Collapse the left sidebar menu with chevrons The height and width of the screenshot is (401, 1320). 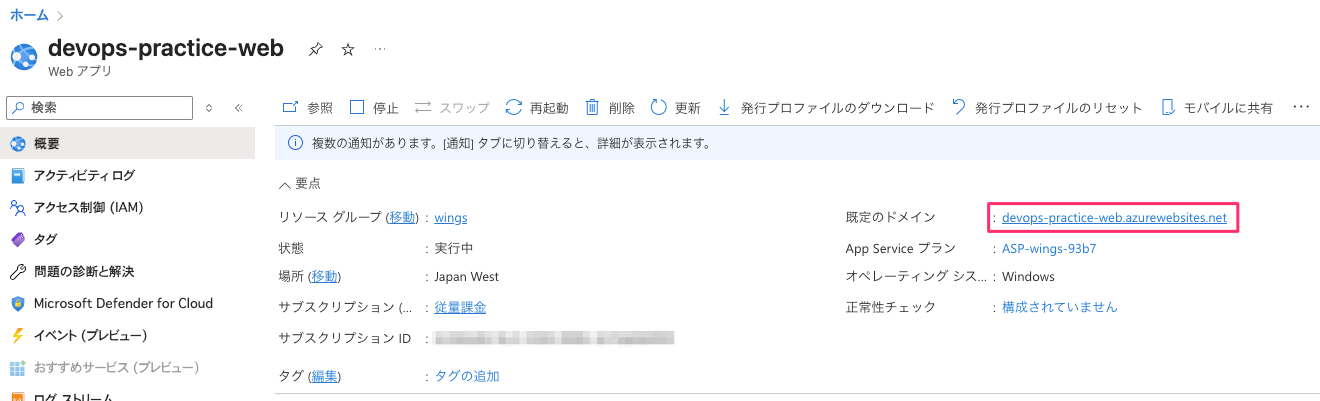[239, 107]
